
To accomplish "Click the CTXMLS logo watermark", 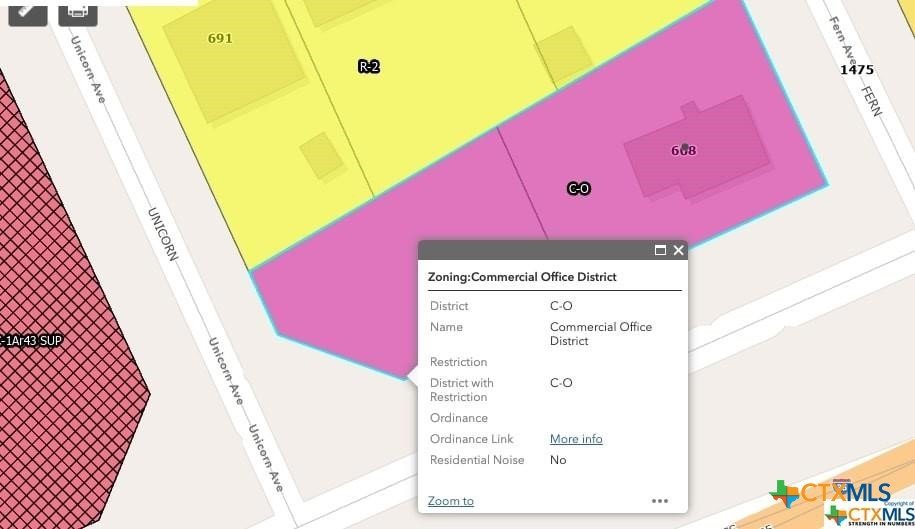I will click(x=830, y=492).
